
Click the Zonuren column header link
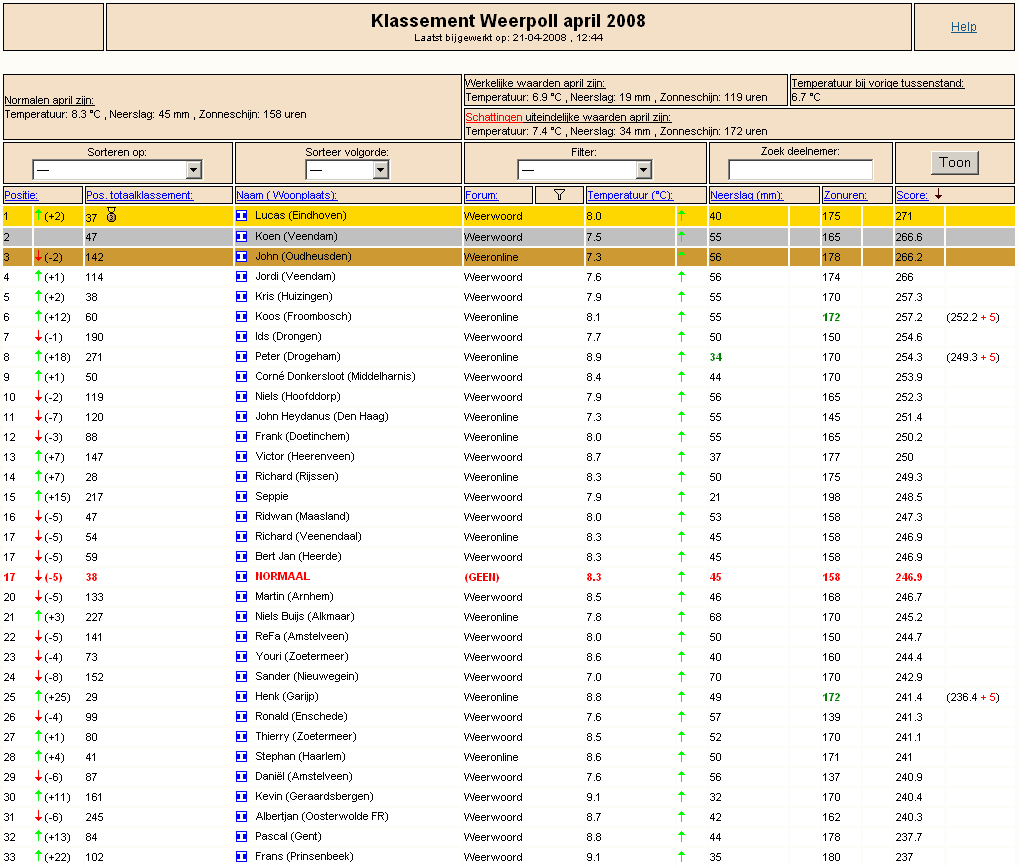(x=845, y=195)
